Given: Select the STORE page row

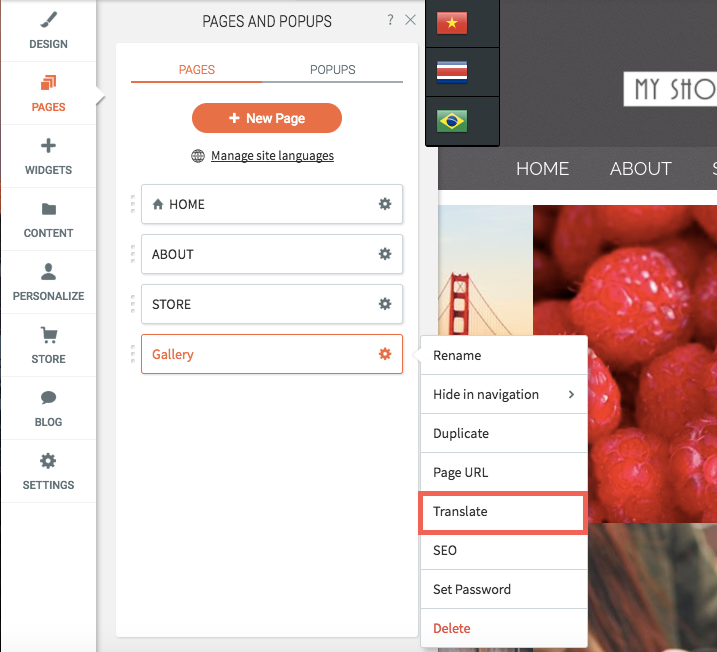Looking at the screenshot, I should (x=272, y=304).
